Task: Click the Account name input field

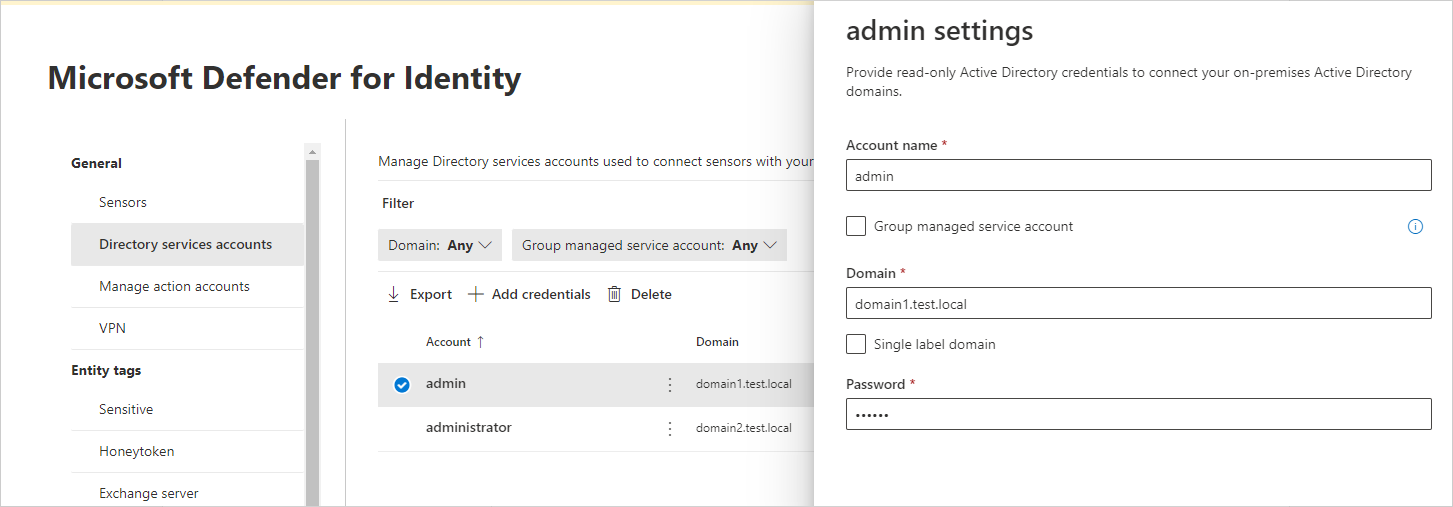Action: pyautogui.click(x=1139, y=176)
